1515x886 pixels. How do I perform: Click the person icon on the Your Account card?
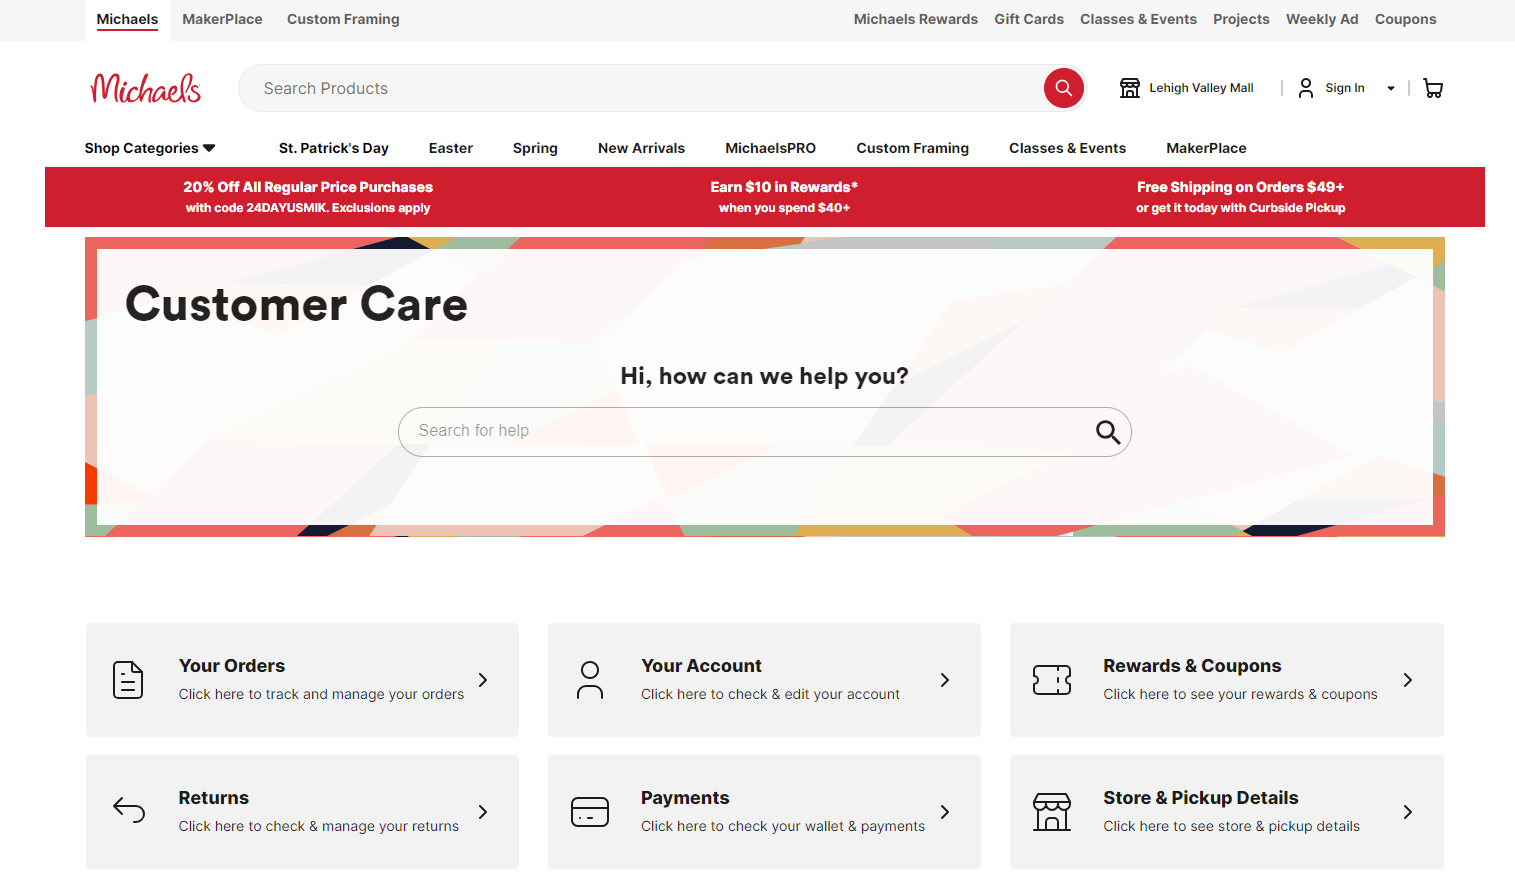590,680
